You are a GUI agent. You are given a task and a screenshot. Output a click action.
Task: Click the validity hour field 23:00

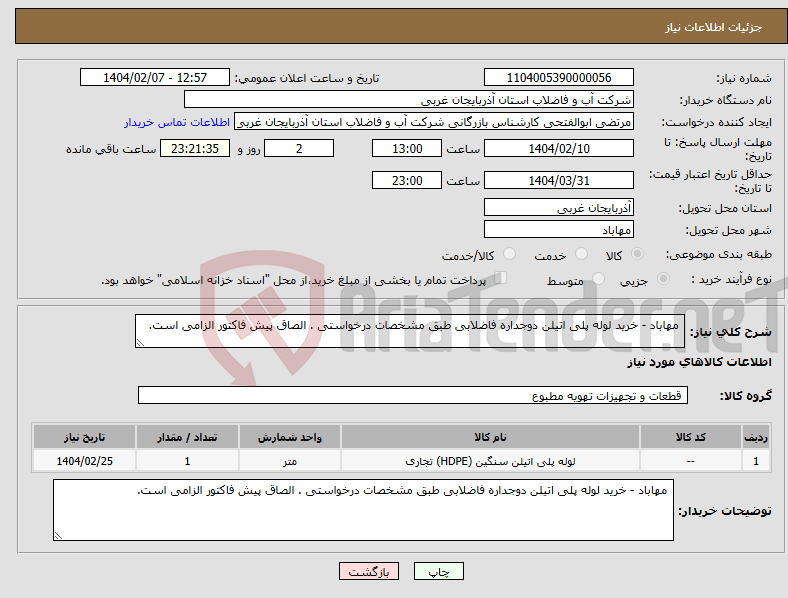(407, 180)
